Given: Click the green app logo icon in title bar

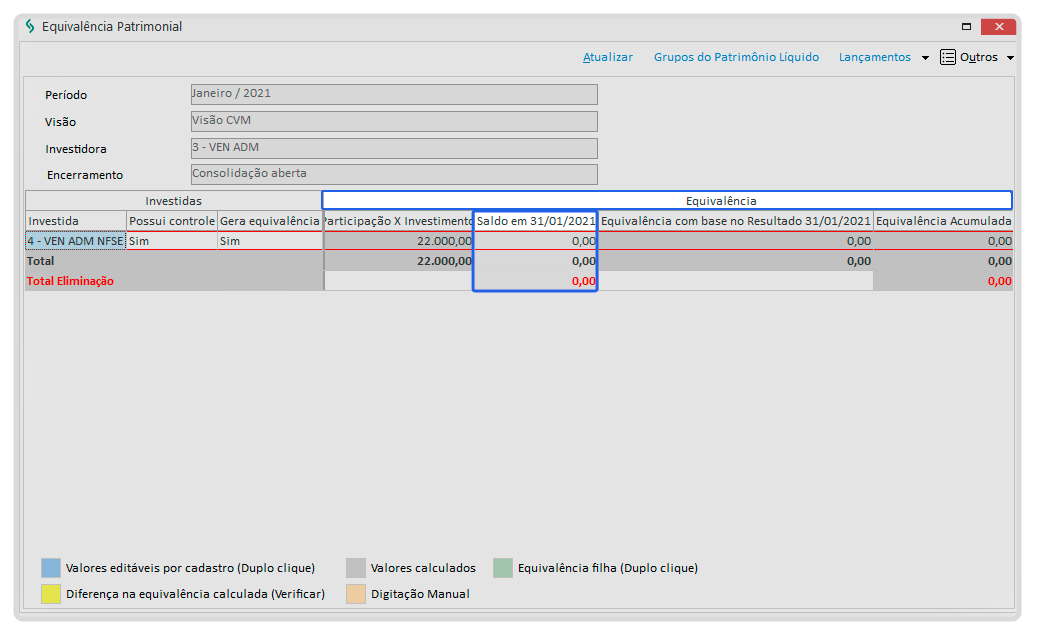Looking at the screenshot, I should [x=30, y=27].
